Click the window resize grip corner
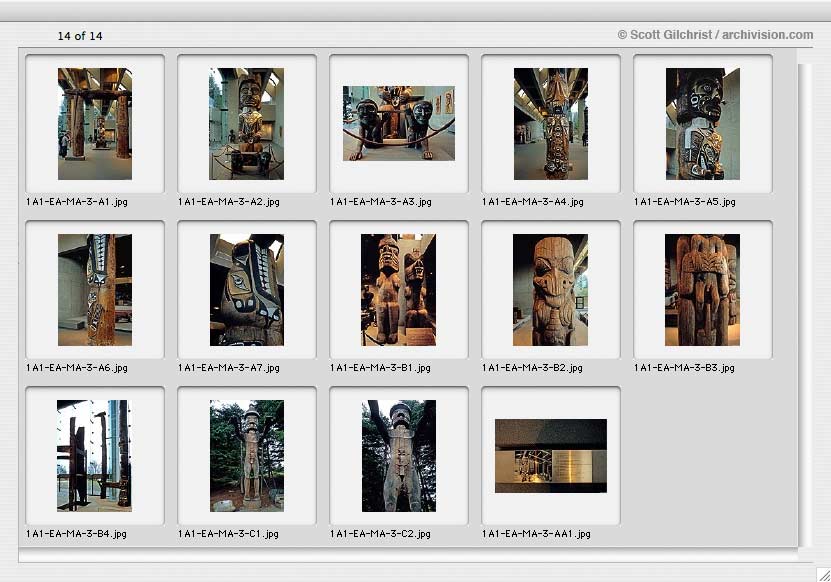Viewport: 831px width, 582px height. coord(823,575)
